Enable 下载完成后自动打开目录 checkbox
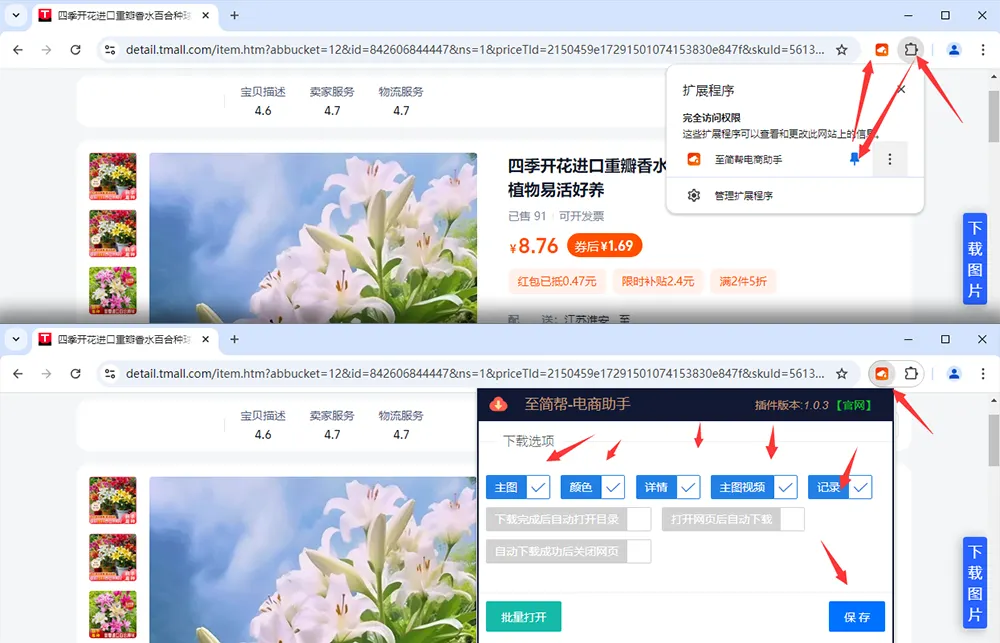 tap(638, 519)
